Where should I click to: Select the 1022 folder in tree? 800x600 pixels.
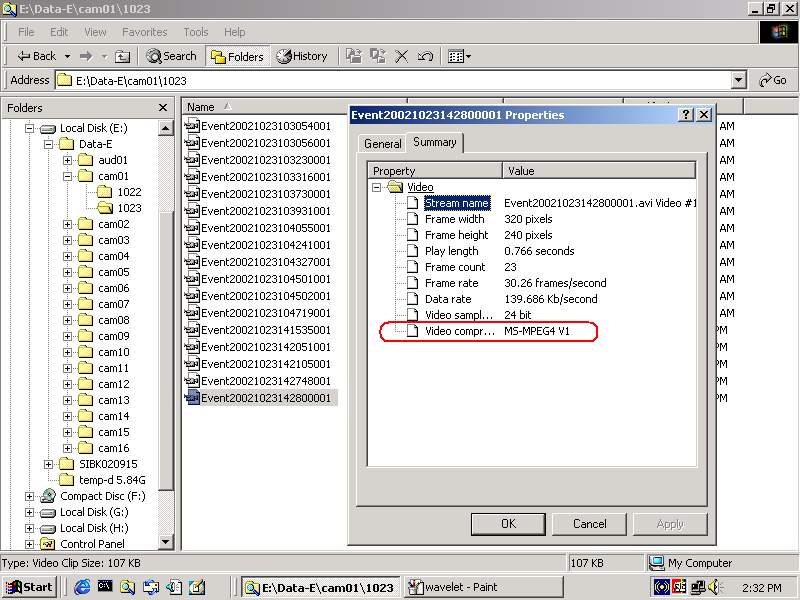[x=119, y=192]
